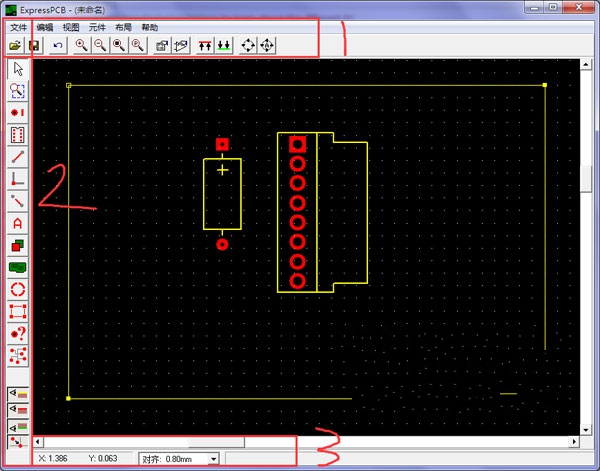Expand the 对齐 0.80mm dropdown

tap(214, 459)
